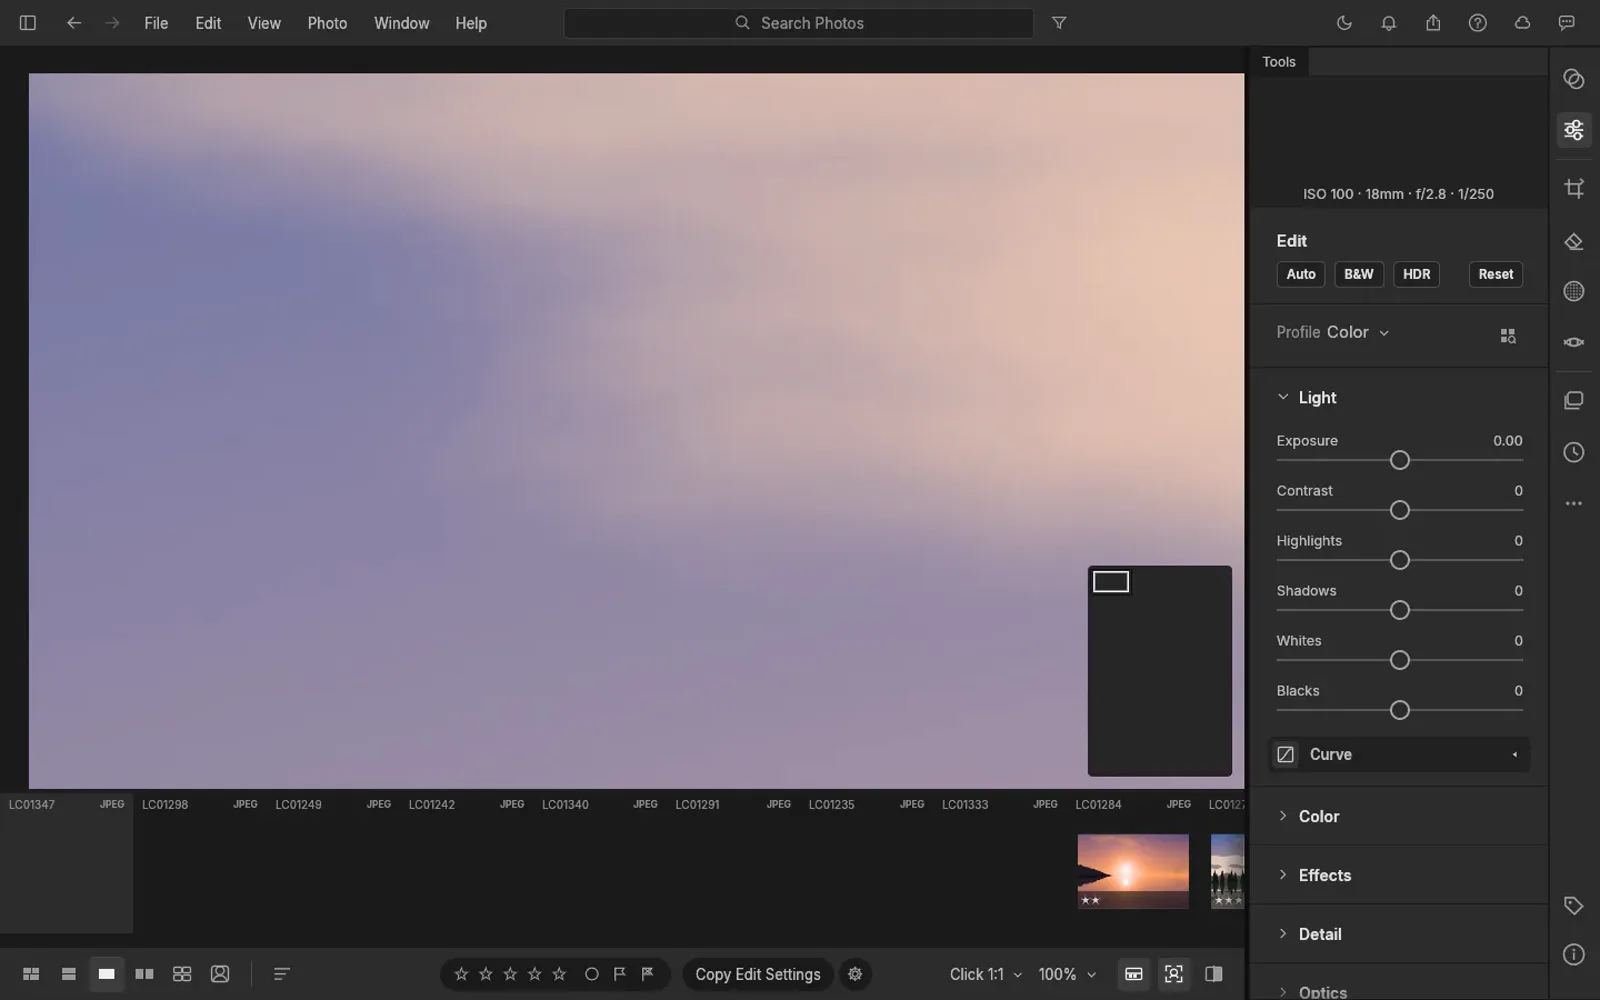This screenshot has height=1000, width=1600.
Task: Reset all edits with Reset button
Action: click(x=1496, y=274)
